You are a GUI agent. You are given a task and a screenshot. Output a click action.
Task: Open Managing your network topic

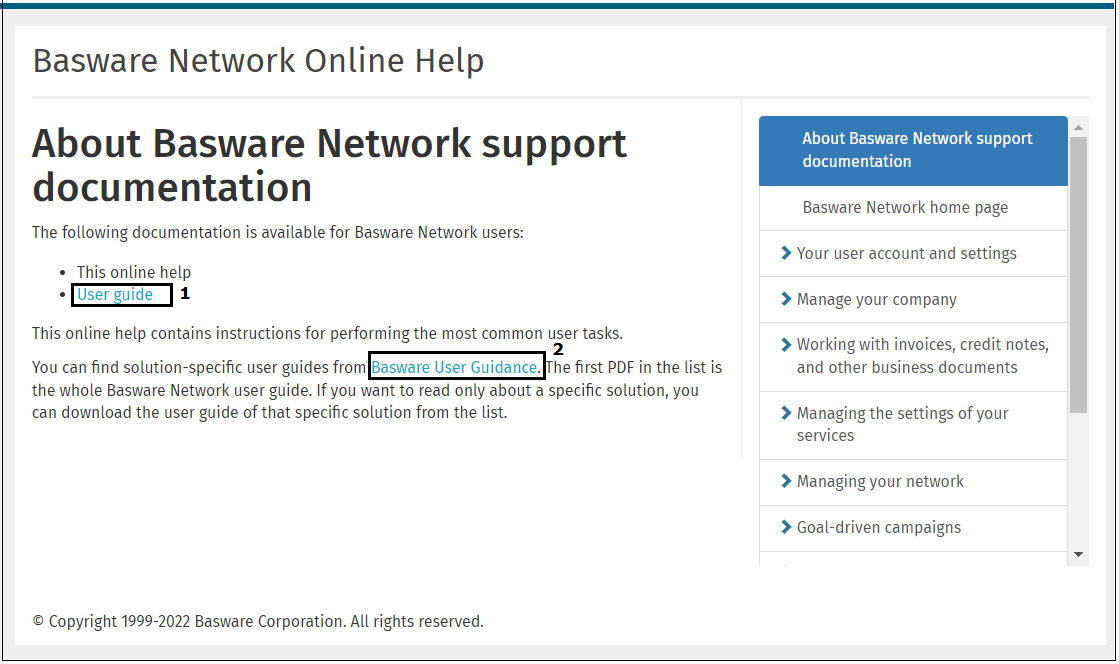880,482
